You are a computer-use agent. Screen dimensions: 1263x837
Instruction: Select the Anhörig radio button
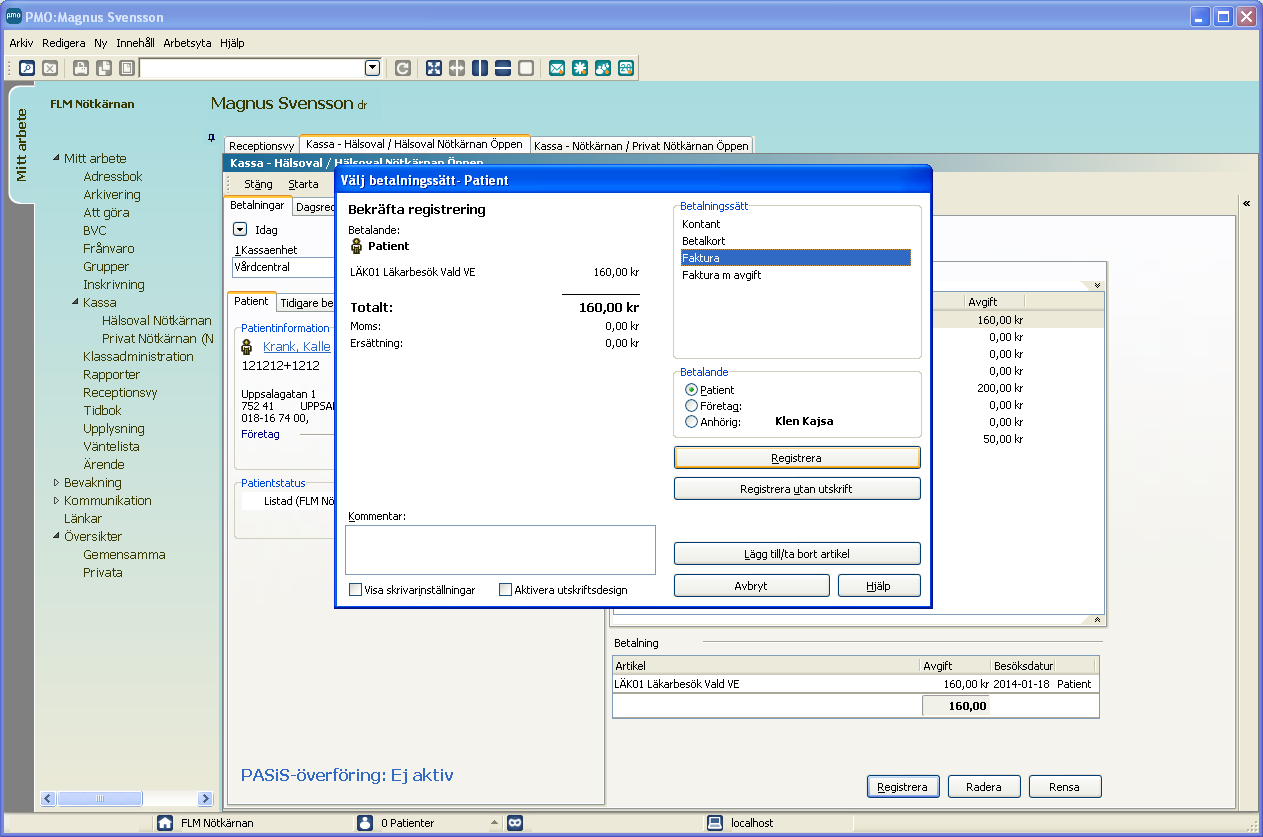click(691, 422)
